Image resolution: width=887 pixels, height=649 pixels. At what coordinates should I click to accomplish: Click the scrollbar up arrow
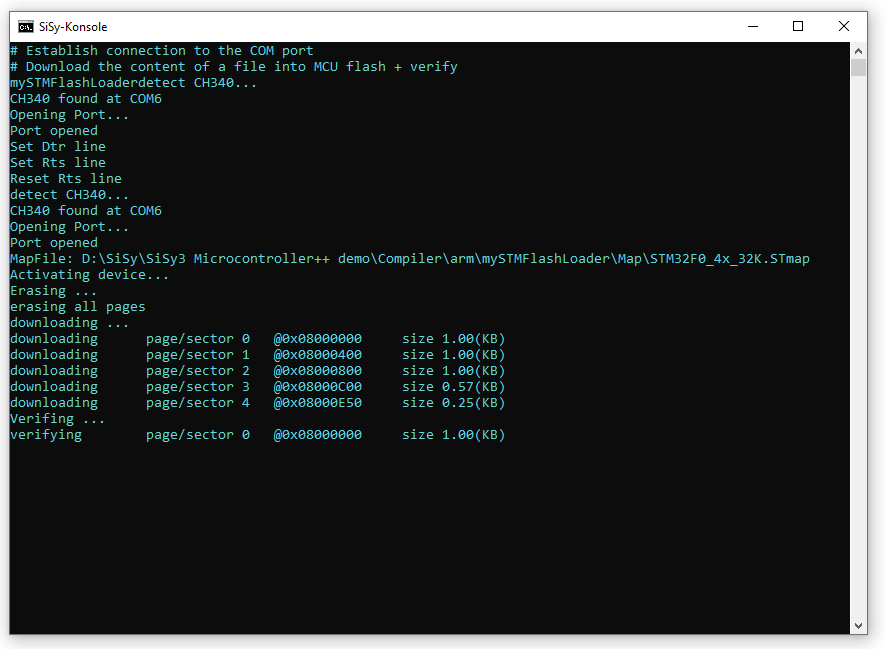point(858,50)
